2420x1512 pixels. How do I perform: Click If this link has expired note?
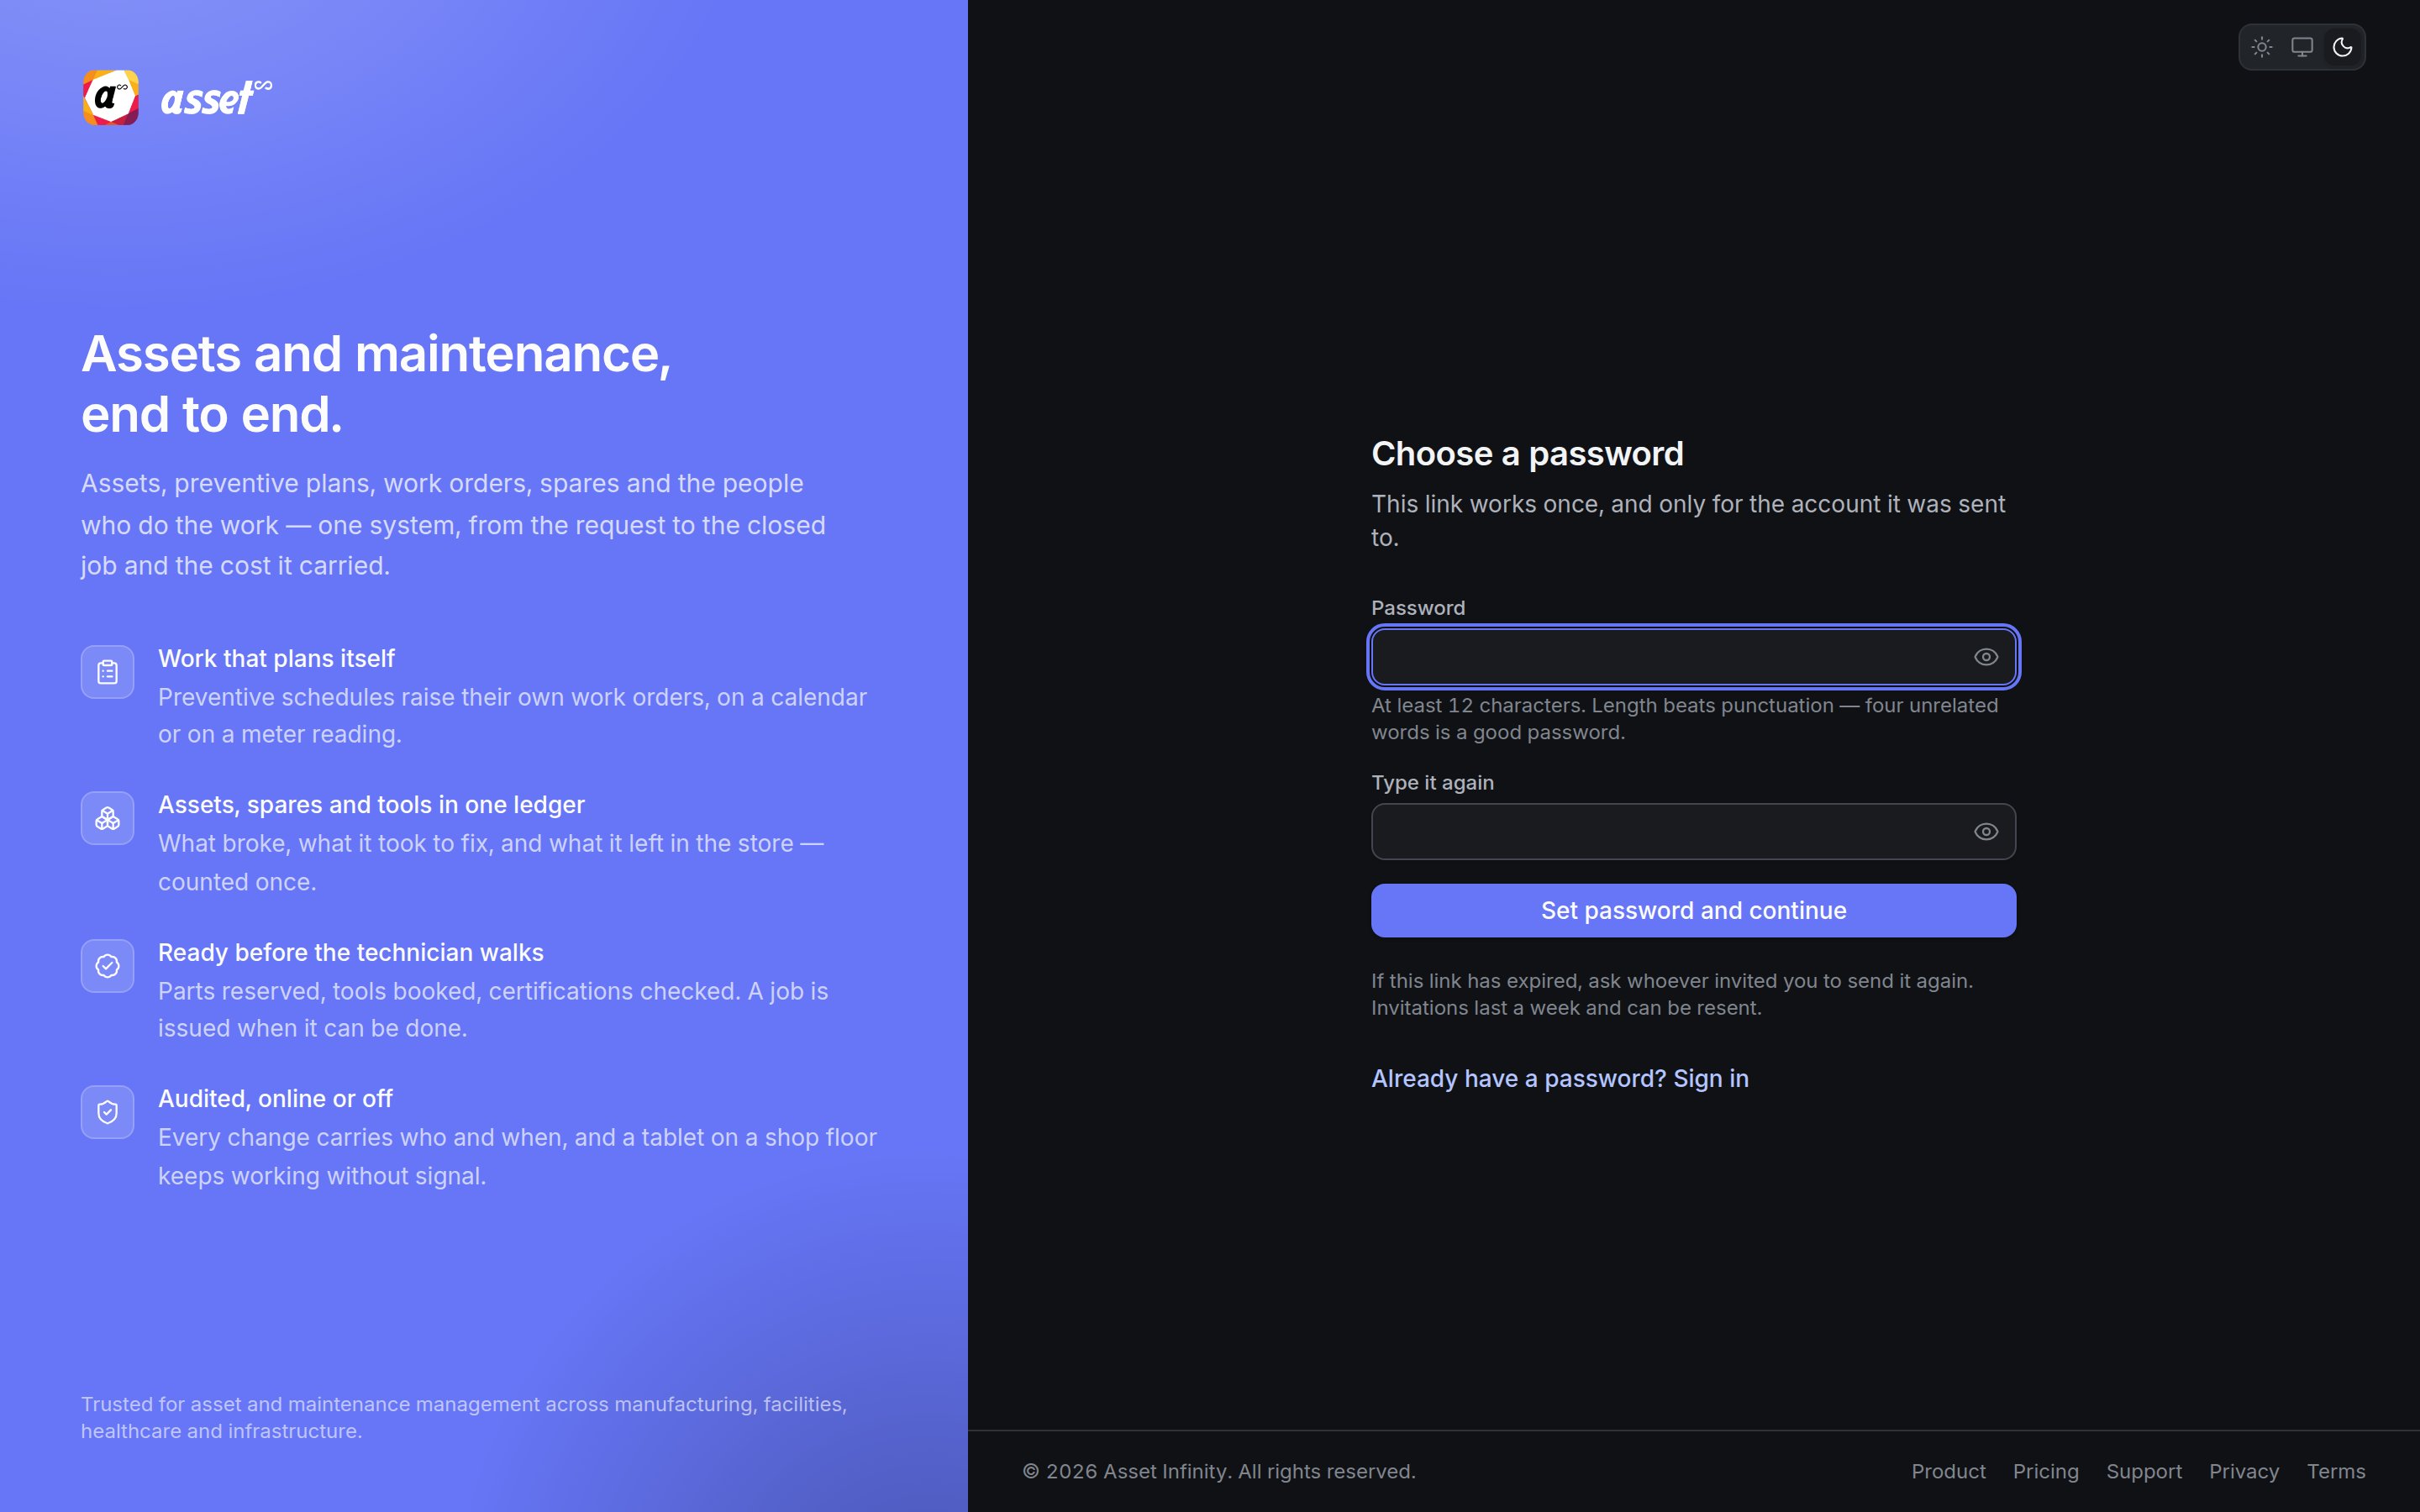(x=1672, y=995)
